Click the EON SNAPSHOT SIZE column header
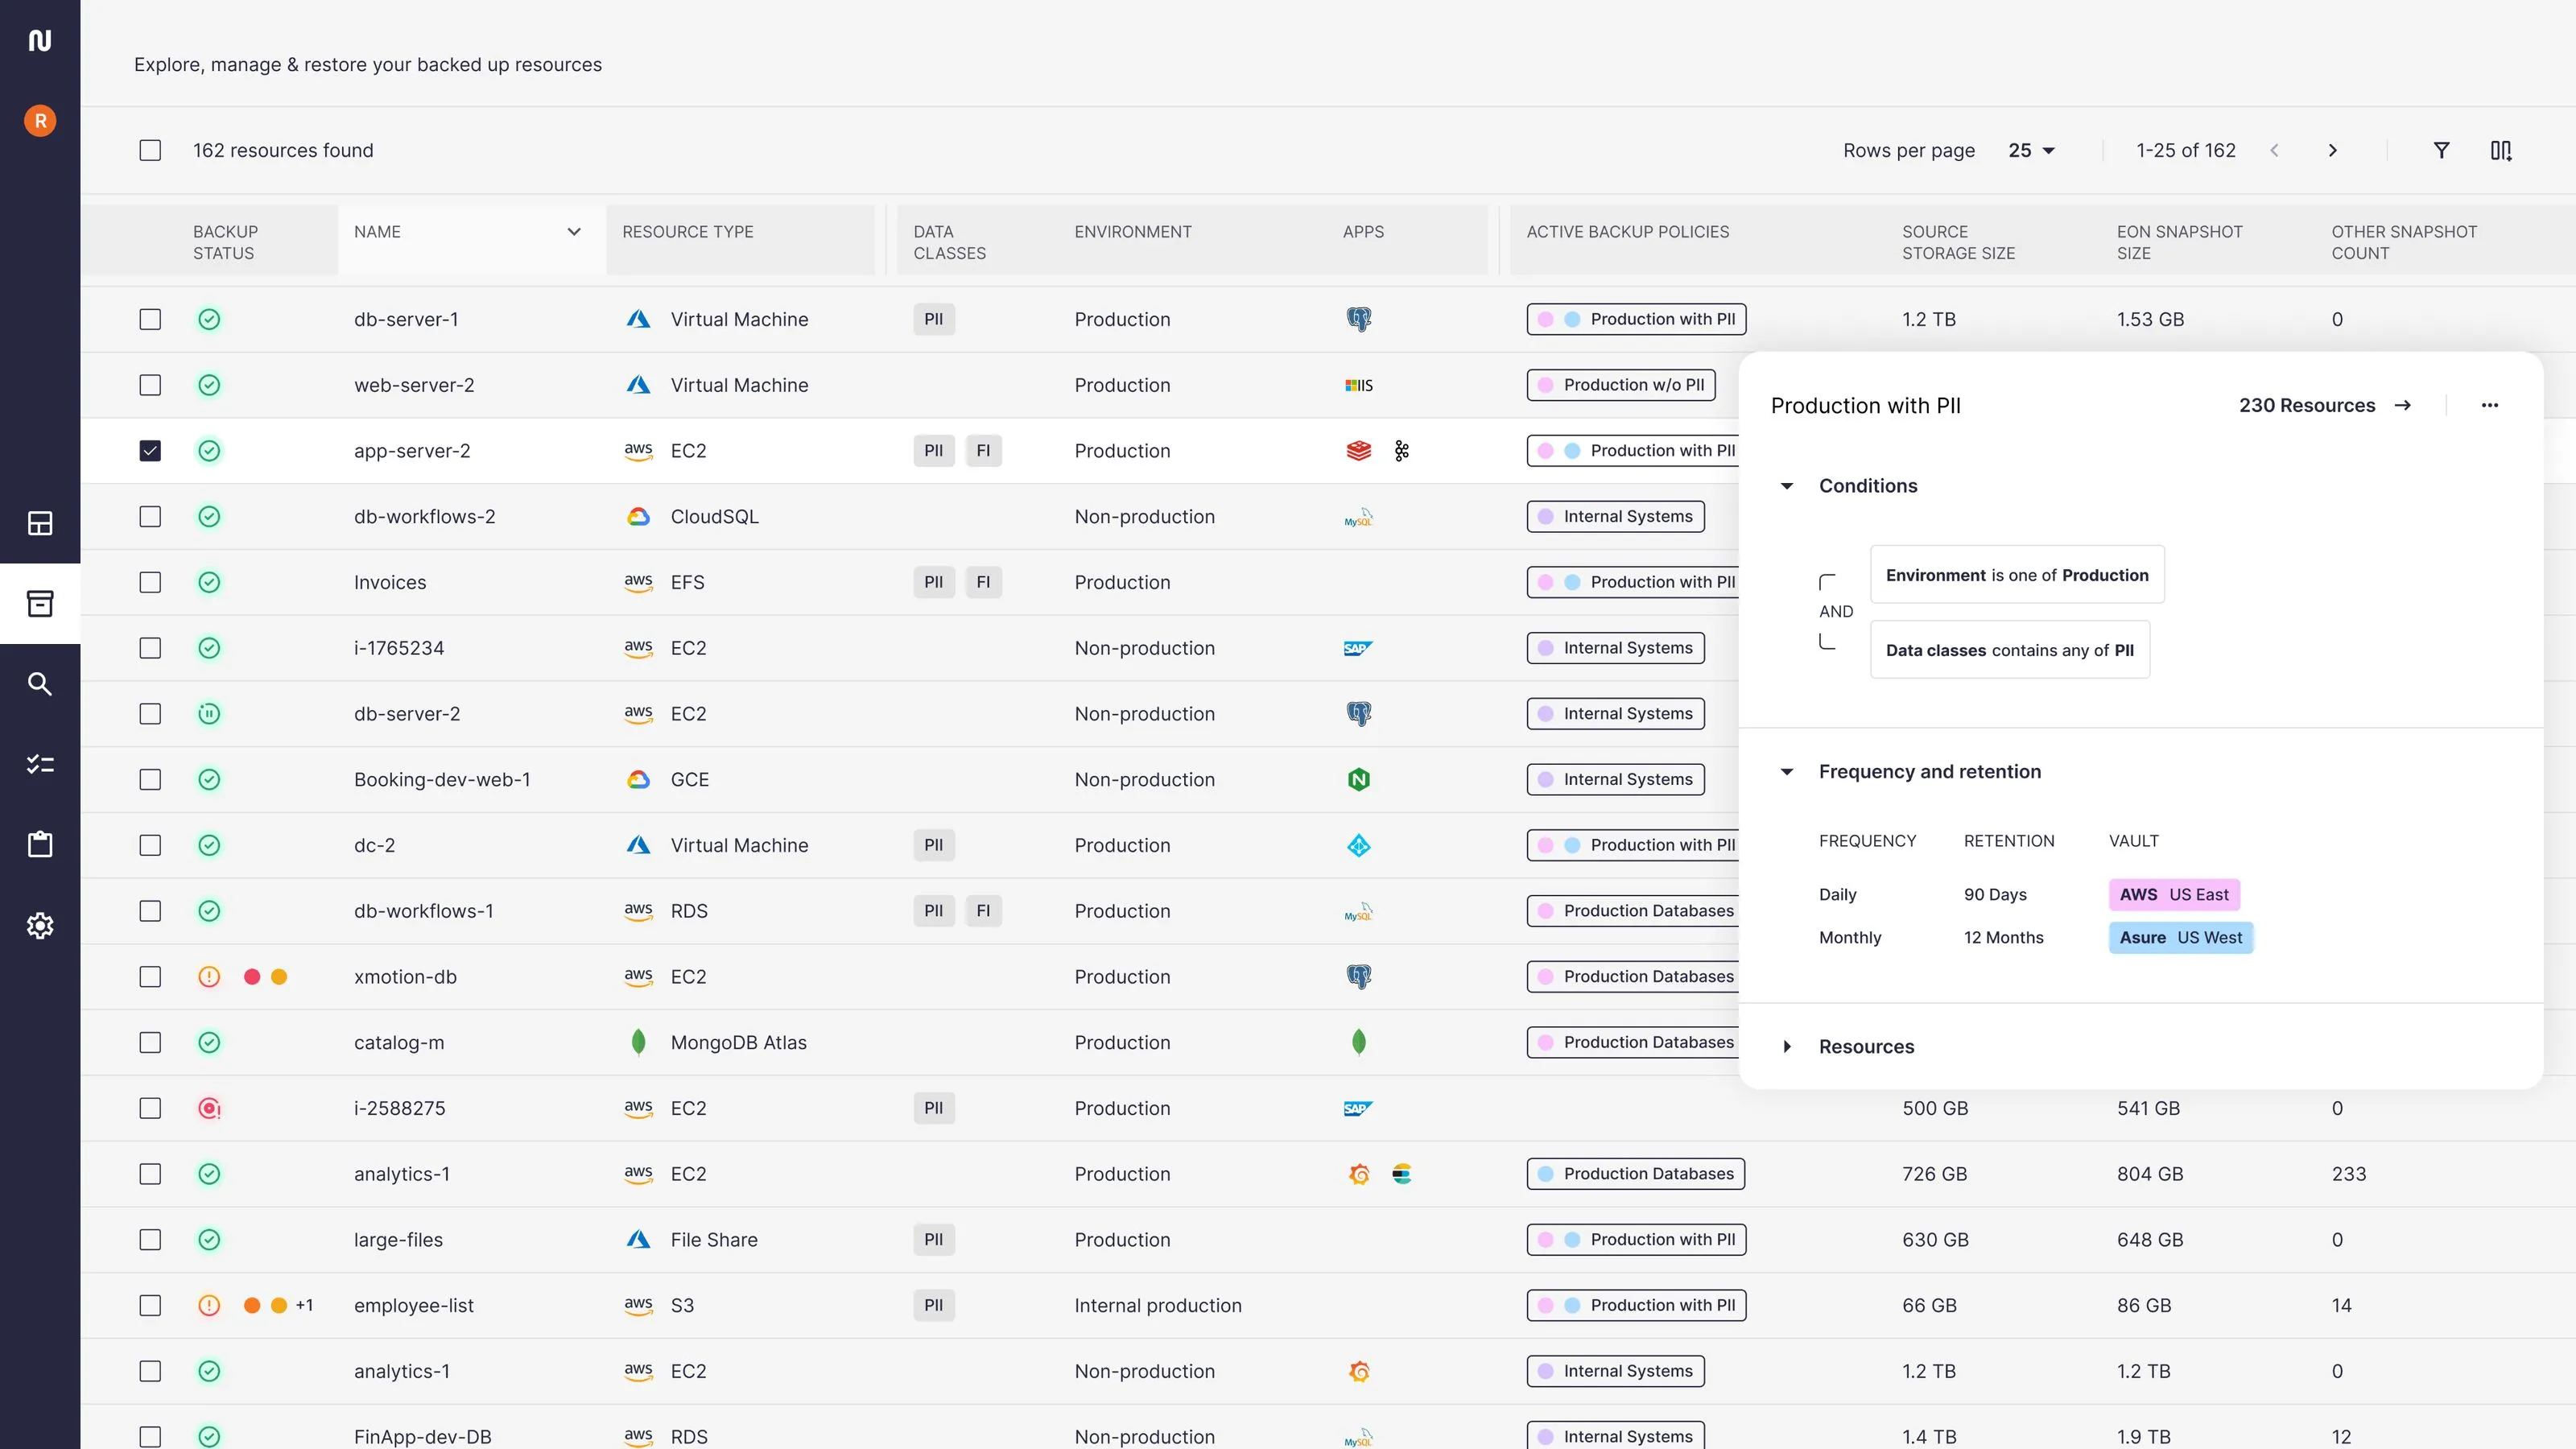2576x1449 pixels. (x=2179, y=242)
